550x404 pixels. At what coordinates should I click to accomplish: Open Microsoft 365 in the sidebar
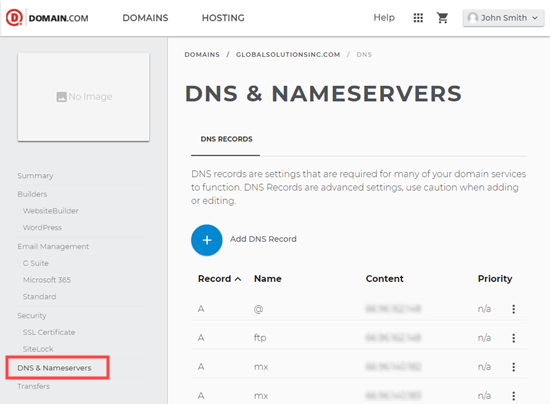click(47, 280)
